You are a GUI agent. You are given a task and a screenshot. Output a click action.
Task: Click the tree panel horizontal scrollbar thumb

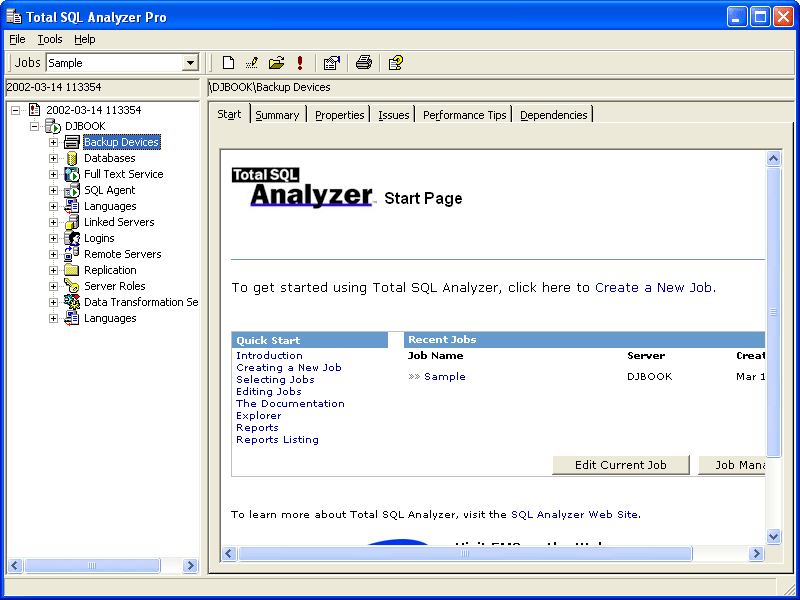coord(92,565)
